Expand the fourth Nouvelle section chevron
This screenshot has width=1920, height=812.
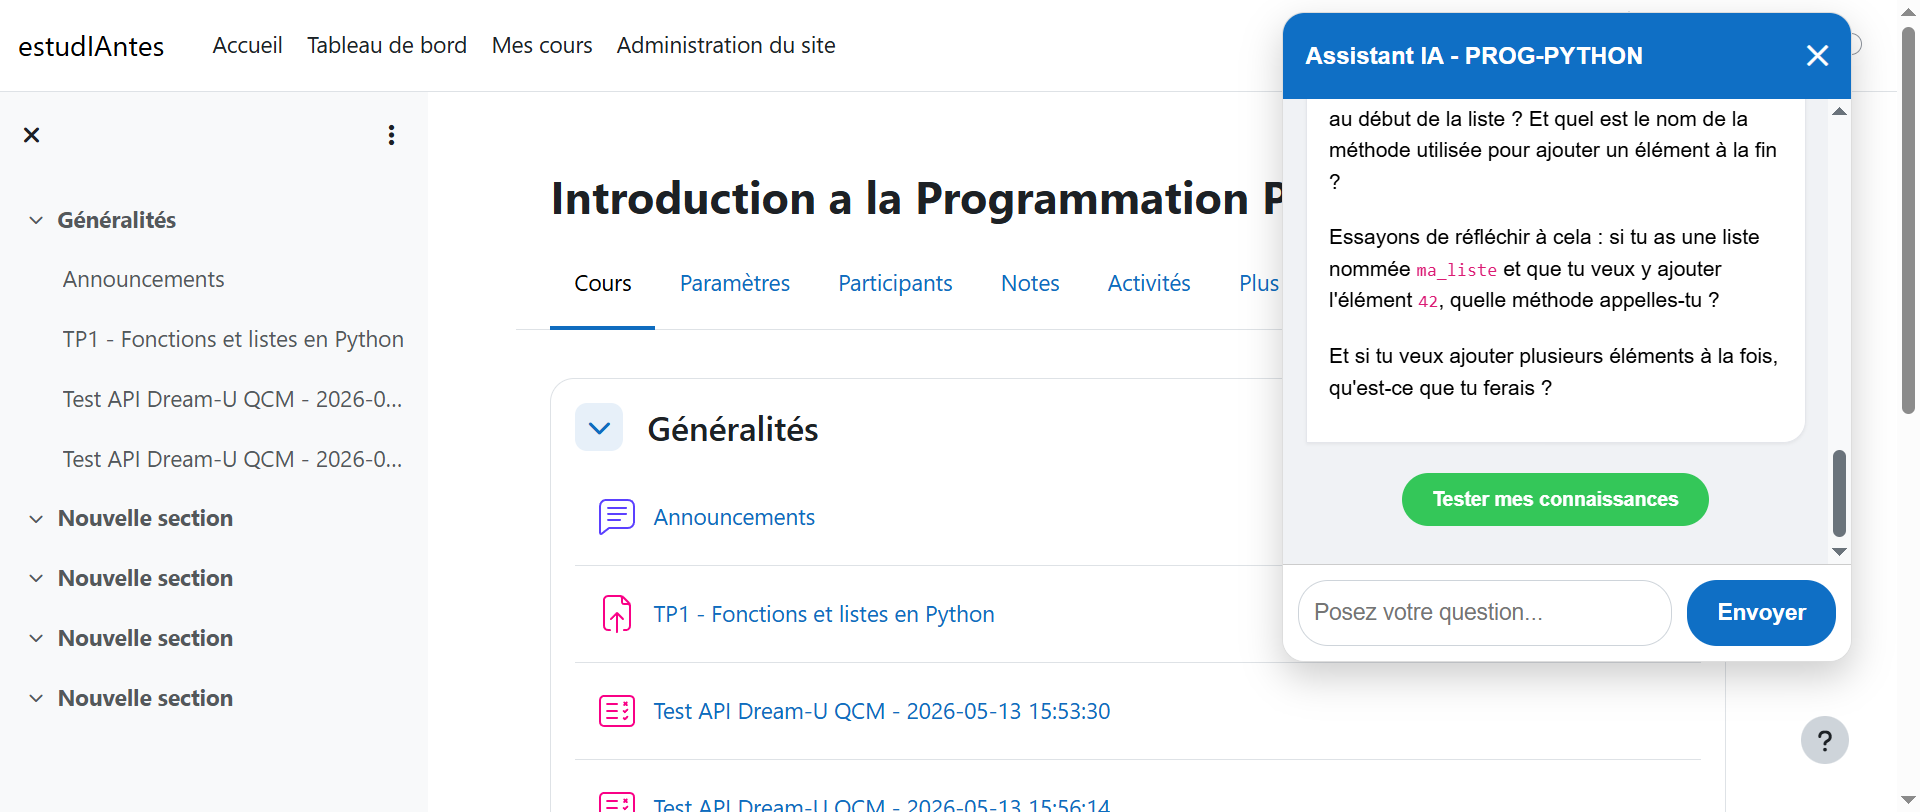[x=36, y=698]
